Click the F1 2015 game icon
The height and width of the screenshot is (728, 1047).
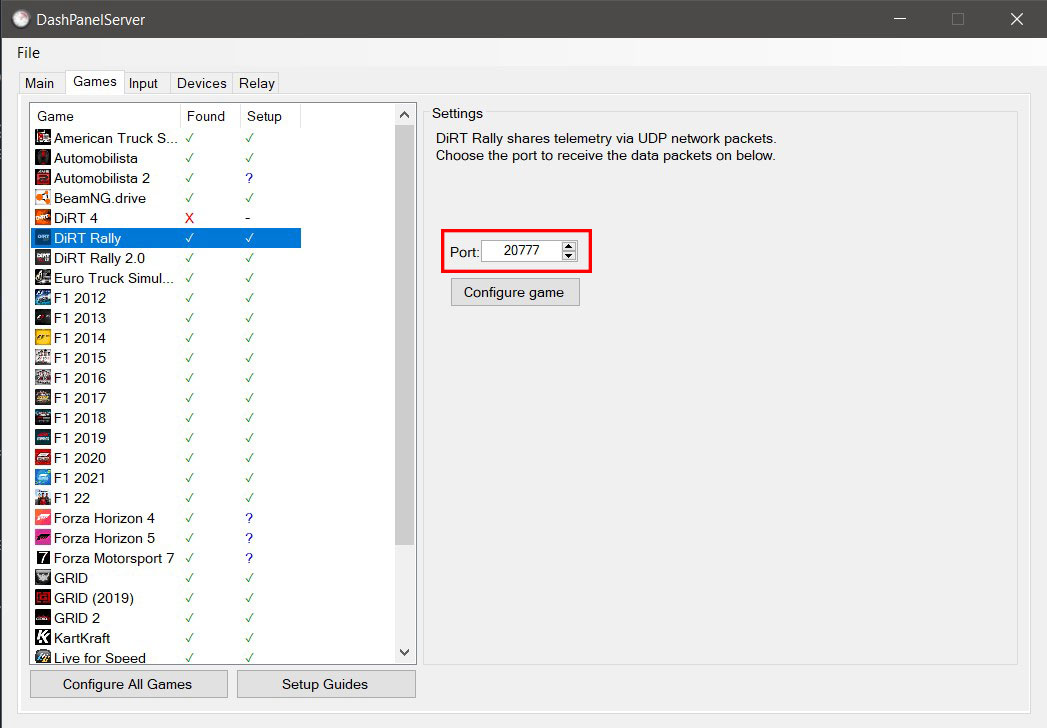[x=43, y=358]
